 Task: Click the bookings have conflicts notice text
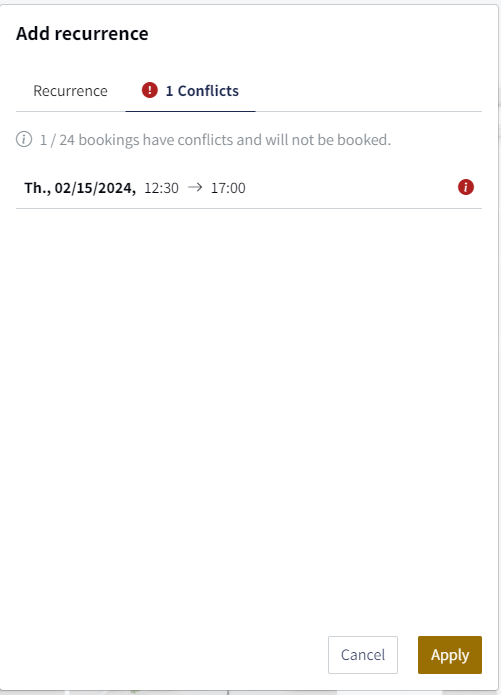(215, 140)
